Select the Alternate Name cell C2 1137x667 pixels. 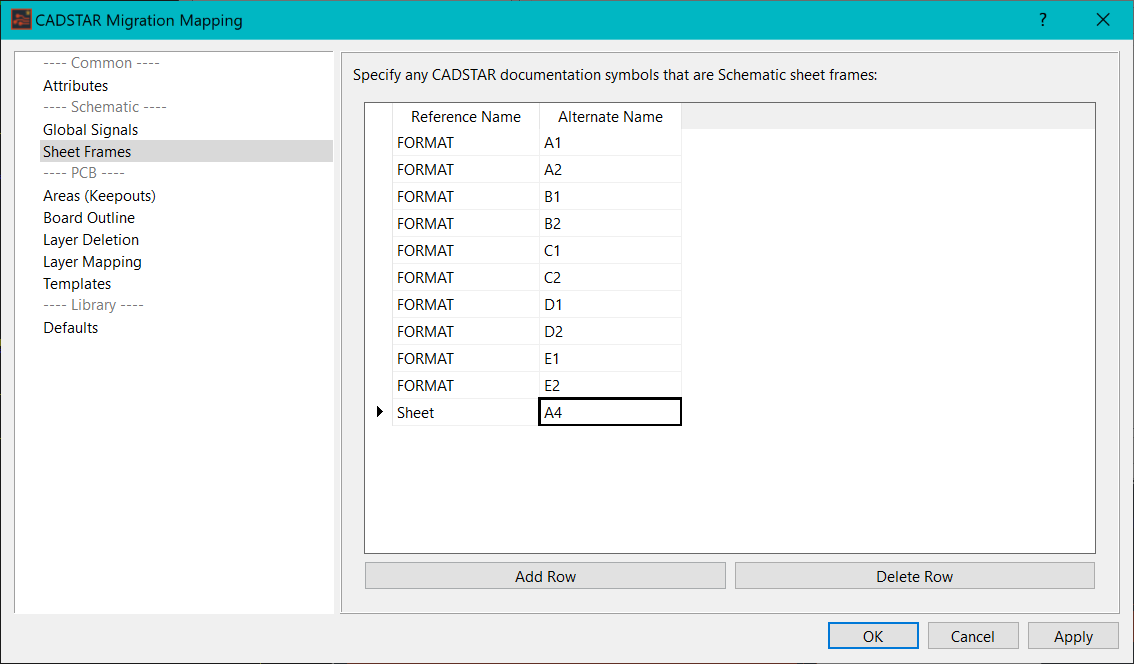[x=611, y=278]
